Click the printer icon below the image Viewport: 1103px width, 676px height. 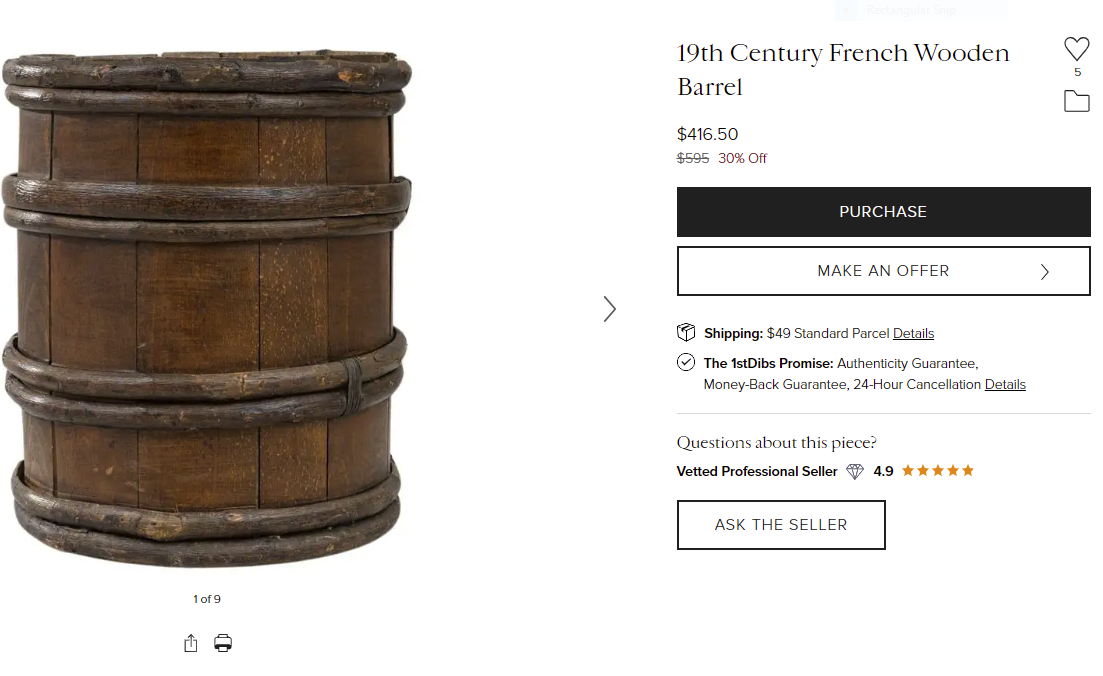[223, 643]
